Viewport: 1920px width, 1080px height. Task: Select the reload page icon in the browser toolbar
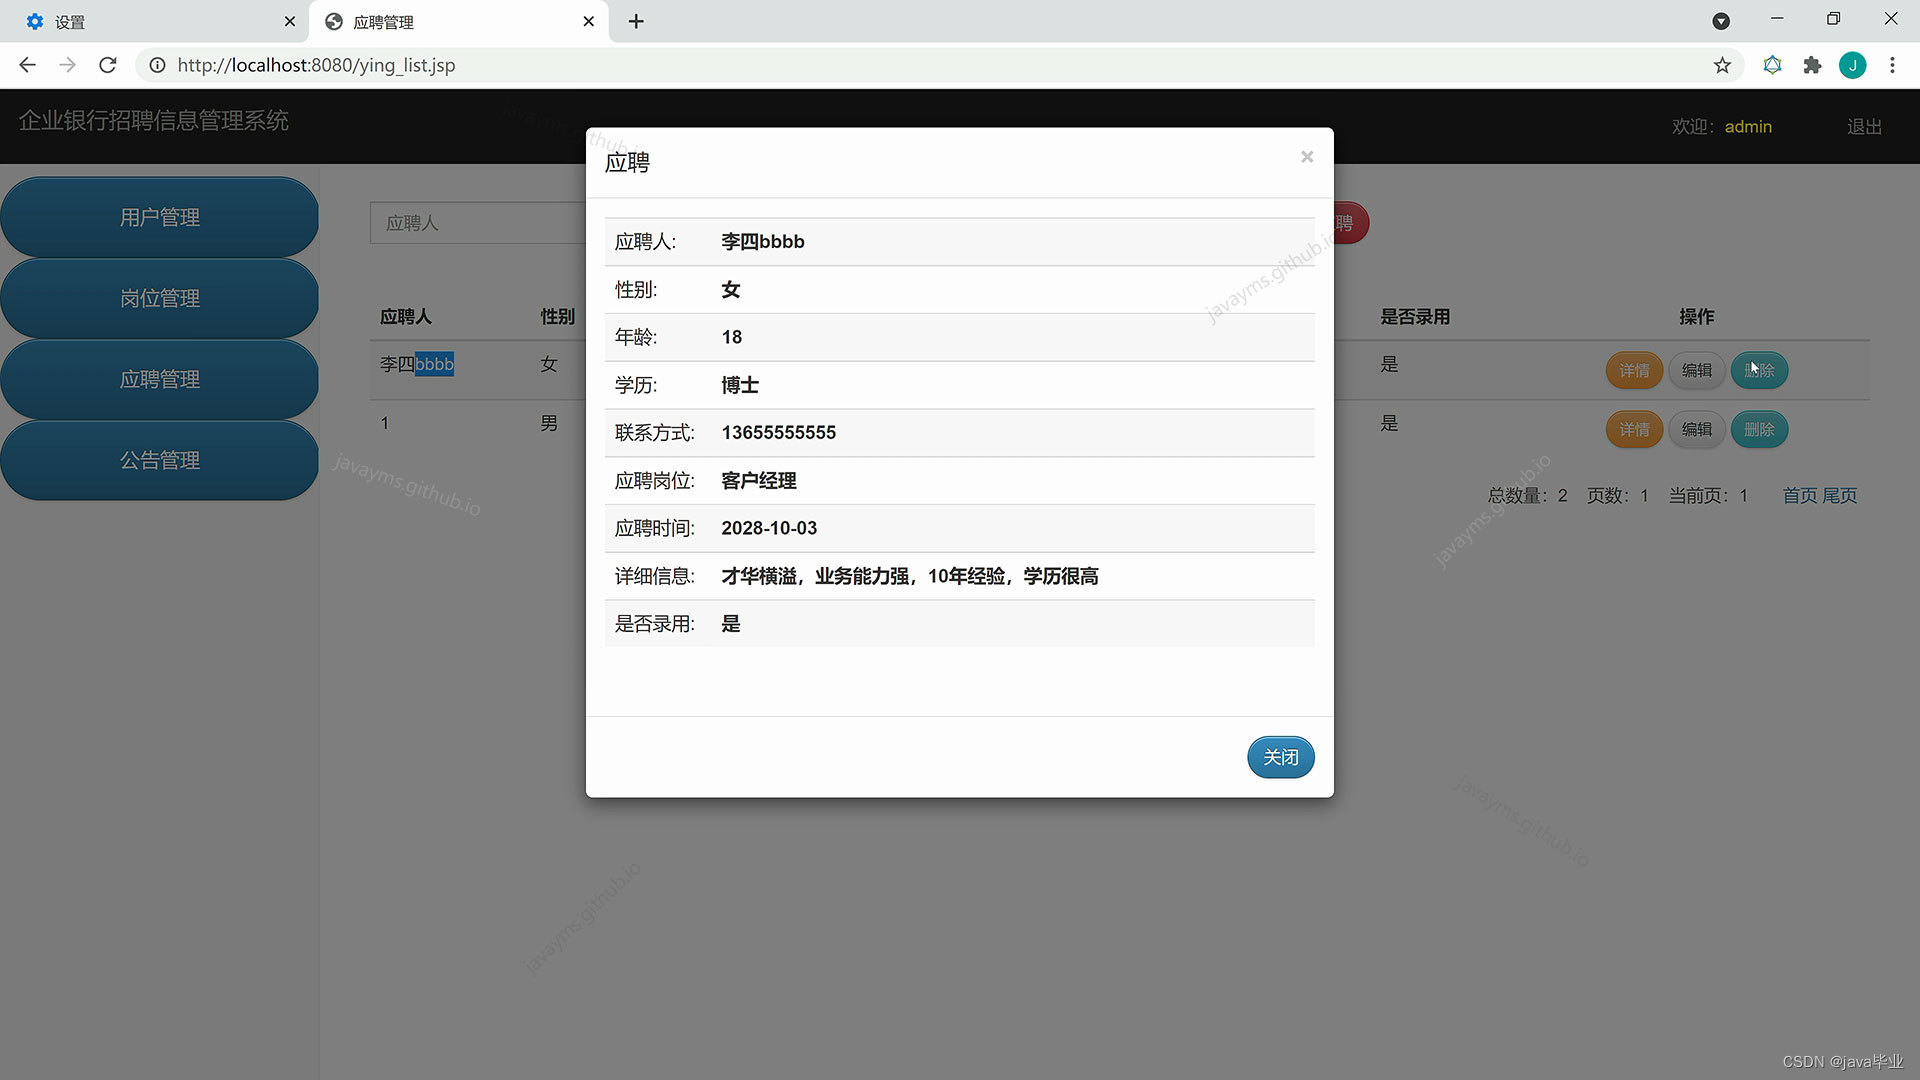107,65
